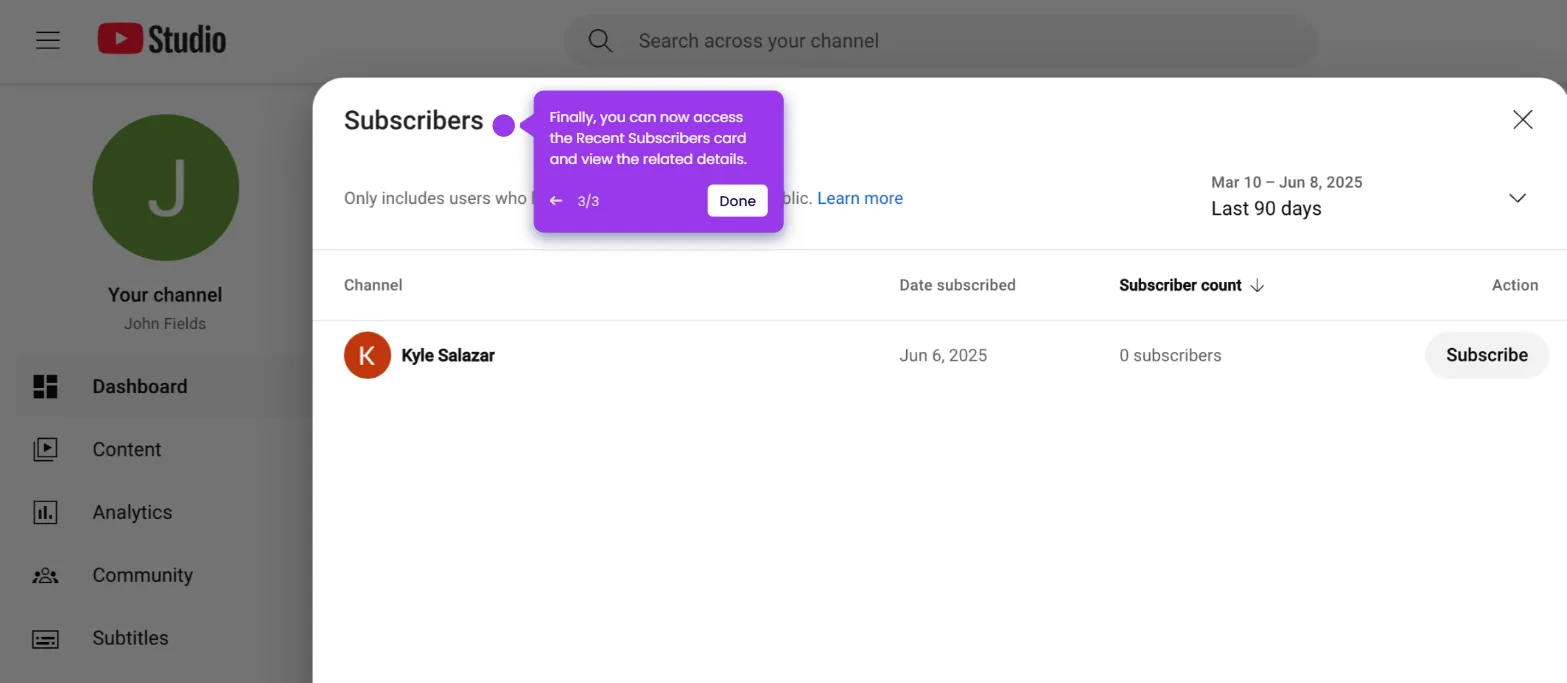Focus the 'Search across your channel' field
The width and height of the screenshot is (1567, 683).
pyautogui.click(x=940, y=41)
